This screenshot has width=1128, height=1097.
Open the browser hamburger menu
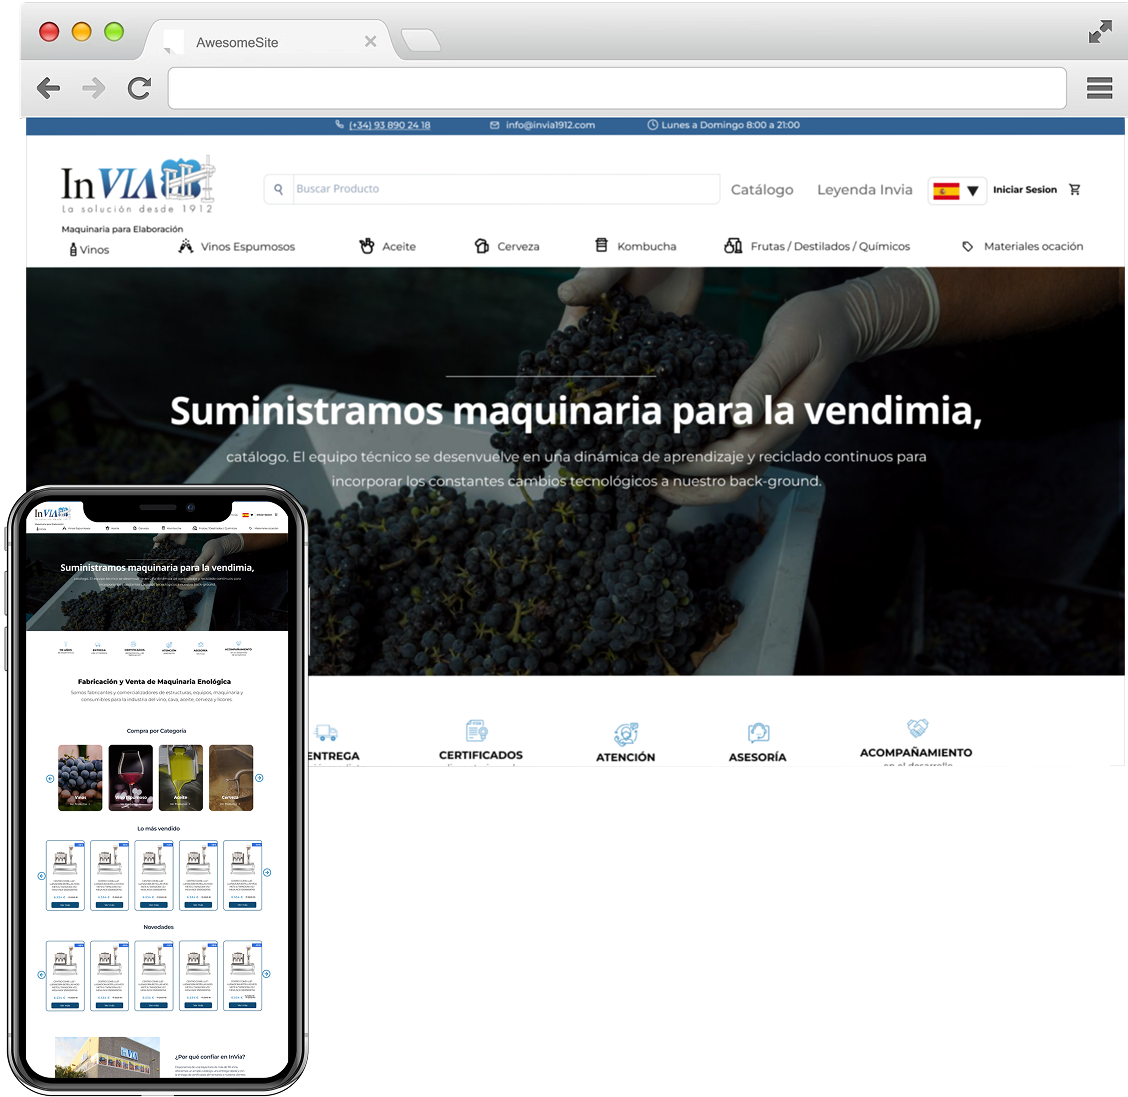(1099, 88)
